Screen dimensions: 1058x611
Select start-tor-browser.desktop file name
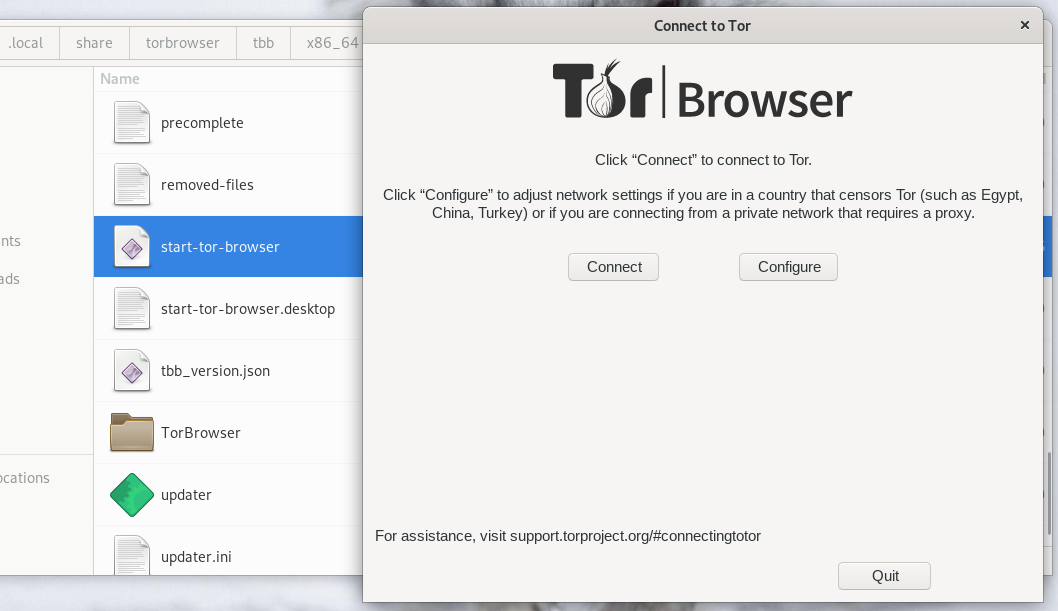[x=248, y=309]
